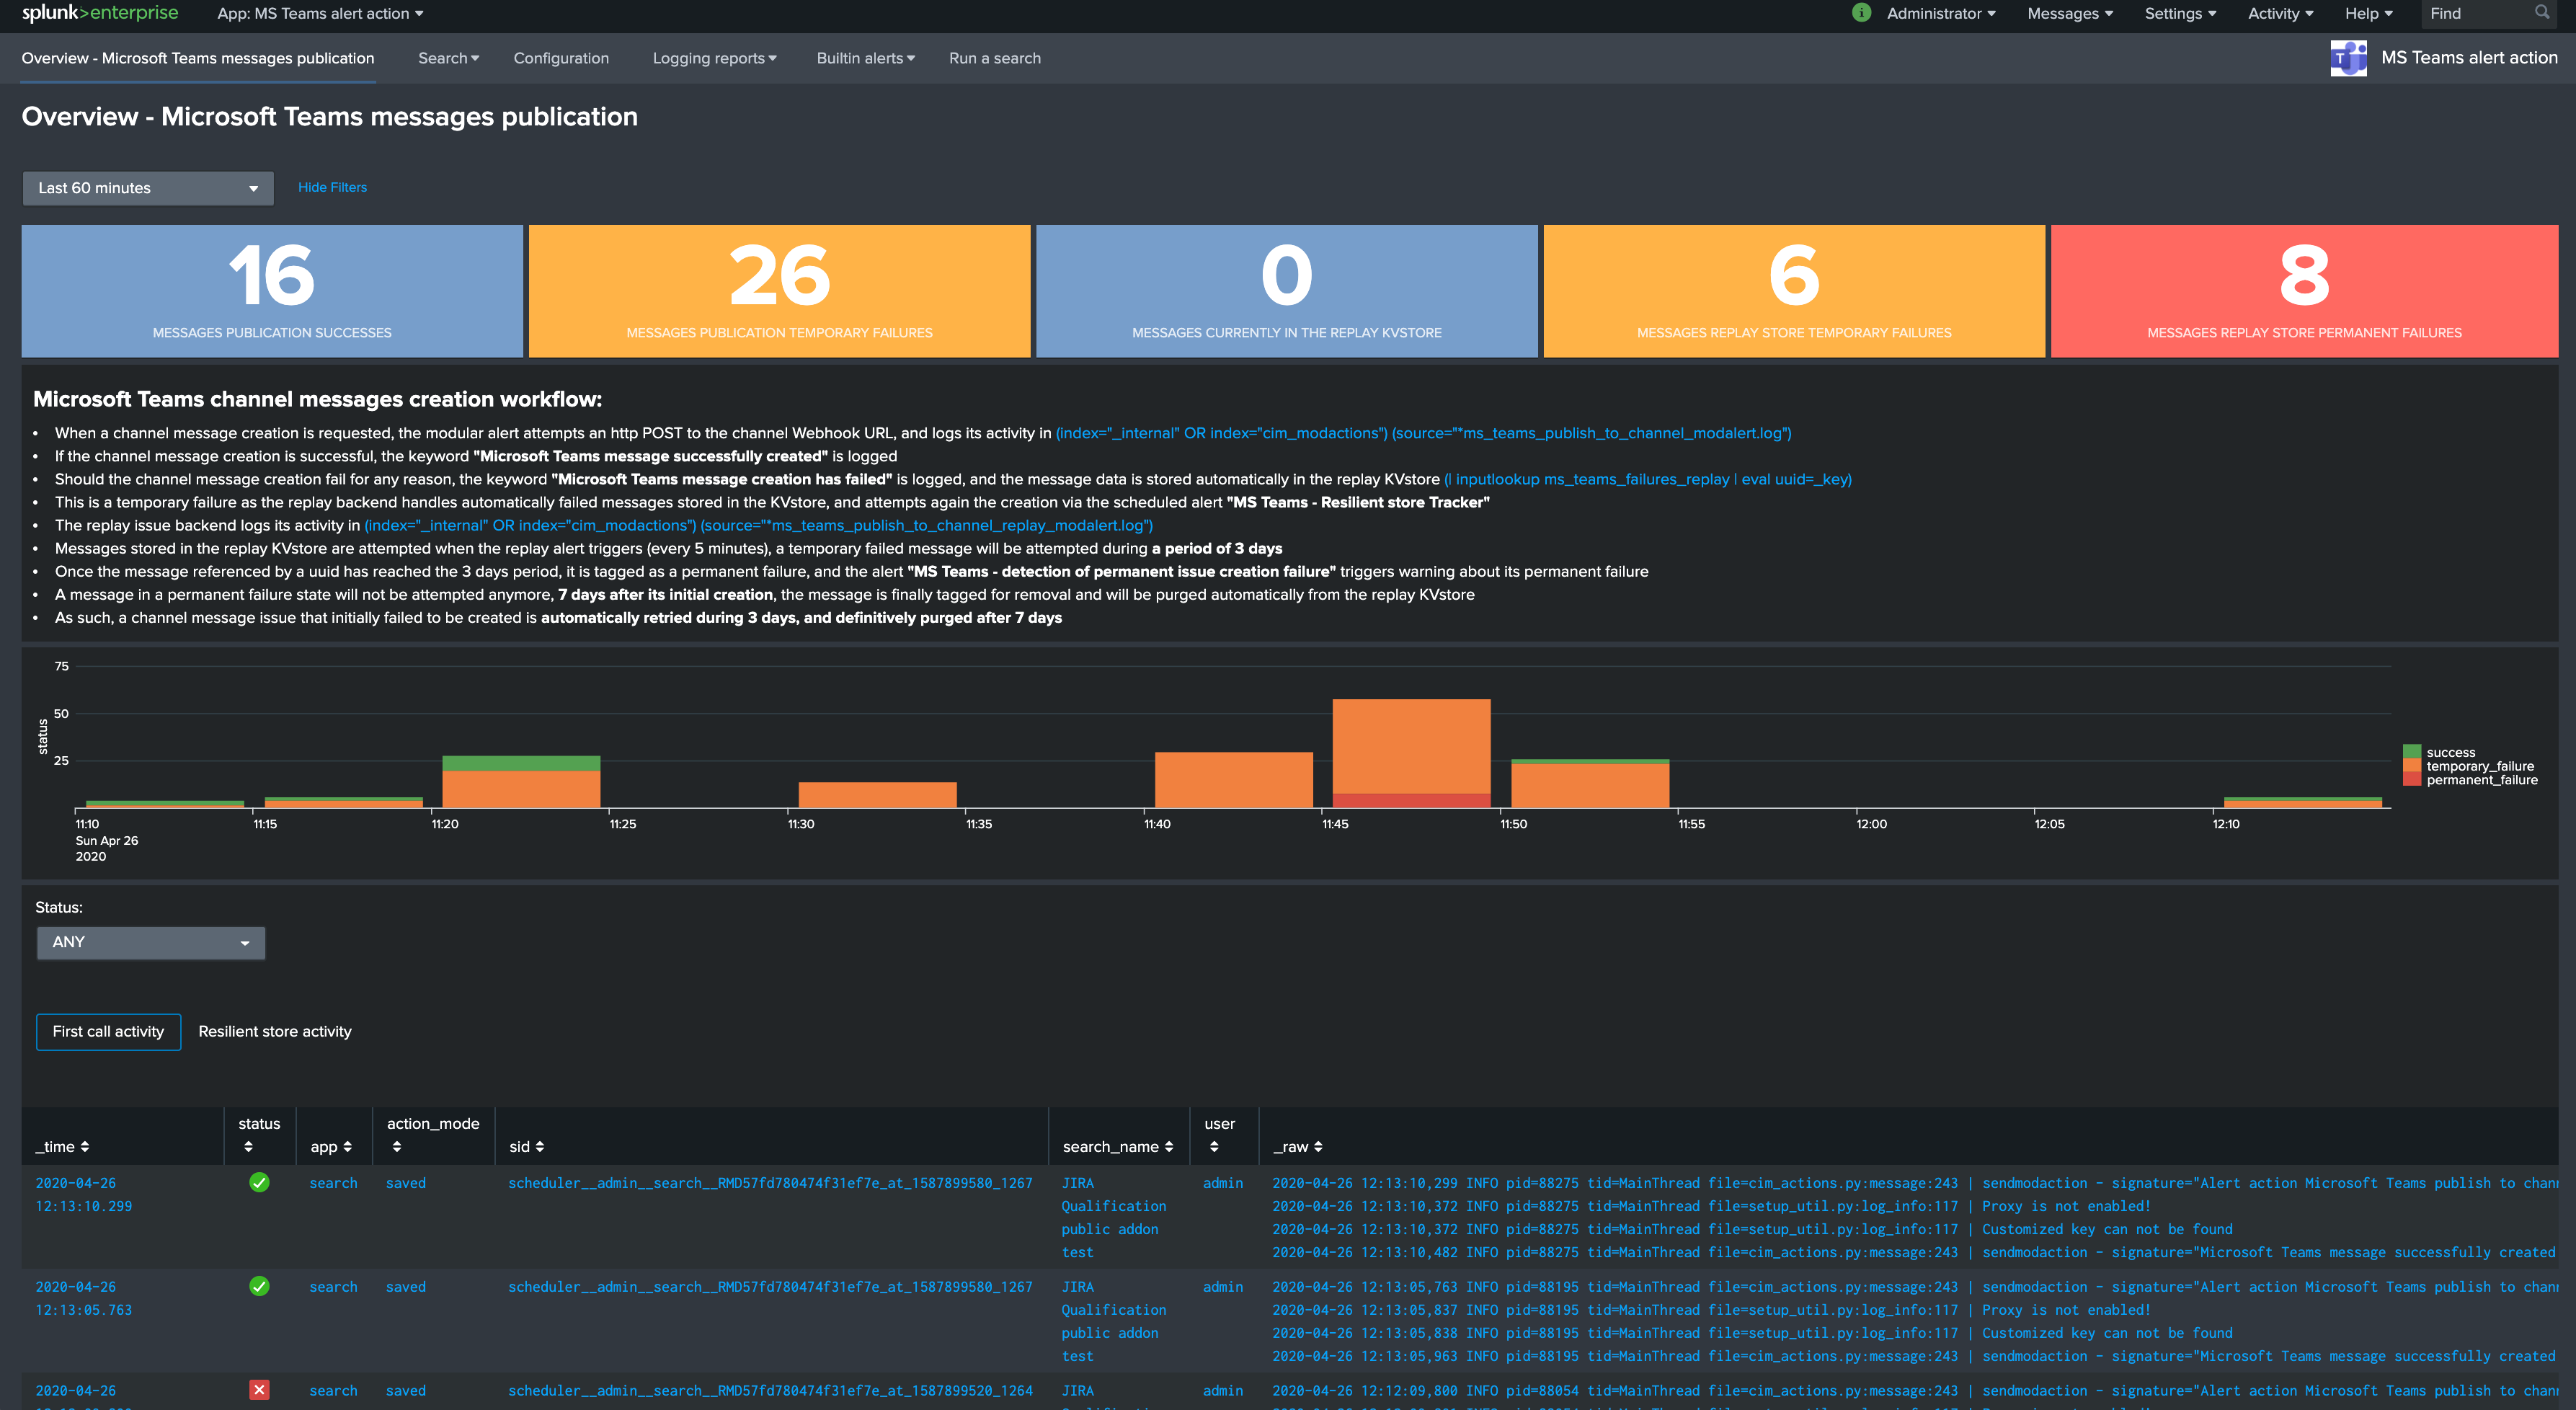This screenshot has width=2576, height=1410.
Task: Click the sort arrows on the search_name column
Action: point(1169,1146)
